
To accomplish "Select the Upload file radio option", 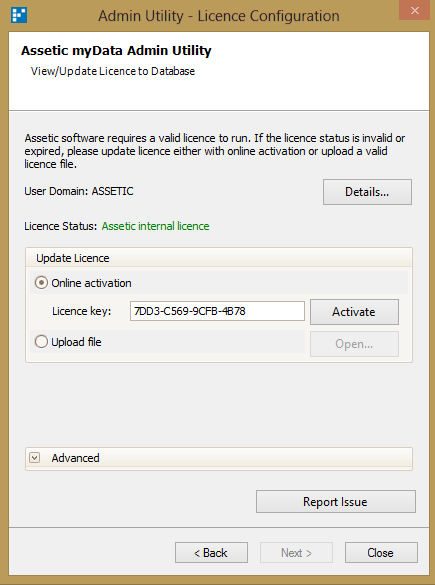I will pyautogui.click(x=41, y=342).
